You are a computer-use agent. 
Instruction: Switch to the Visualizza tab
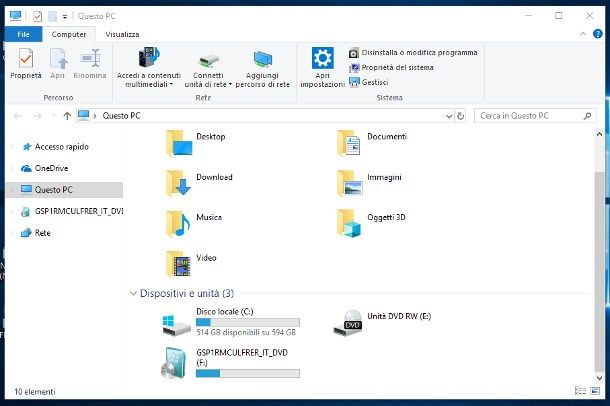(122, 34)
